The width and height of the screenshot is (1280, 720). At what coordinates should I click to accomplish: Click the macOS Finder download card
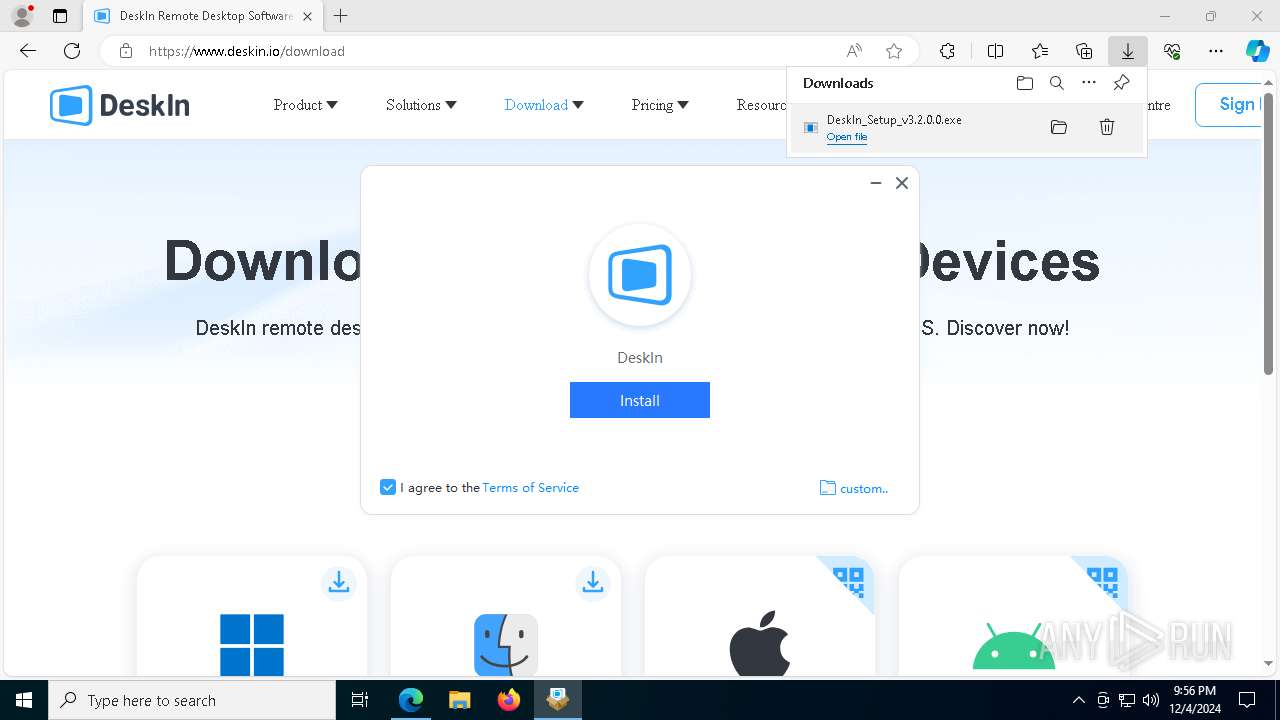click(x=506, y=617)
